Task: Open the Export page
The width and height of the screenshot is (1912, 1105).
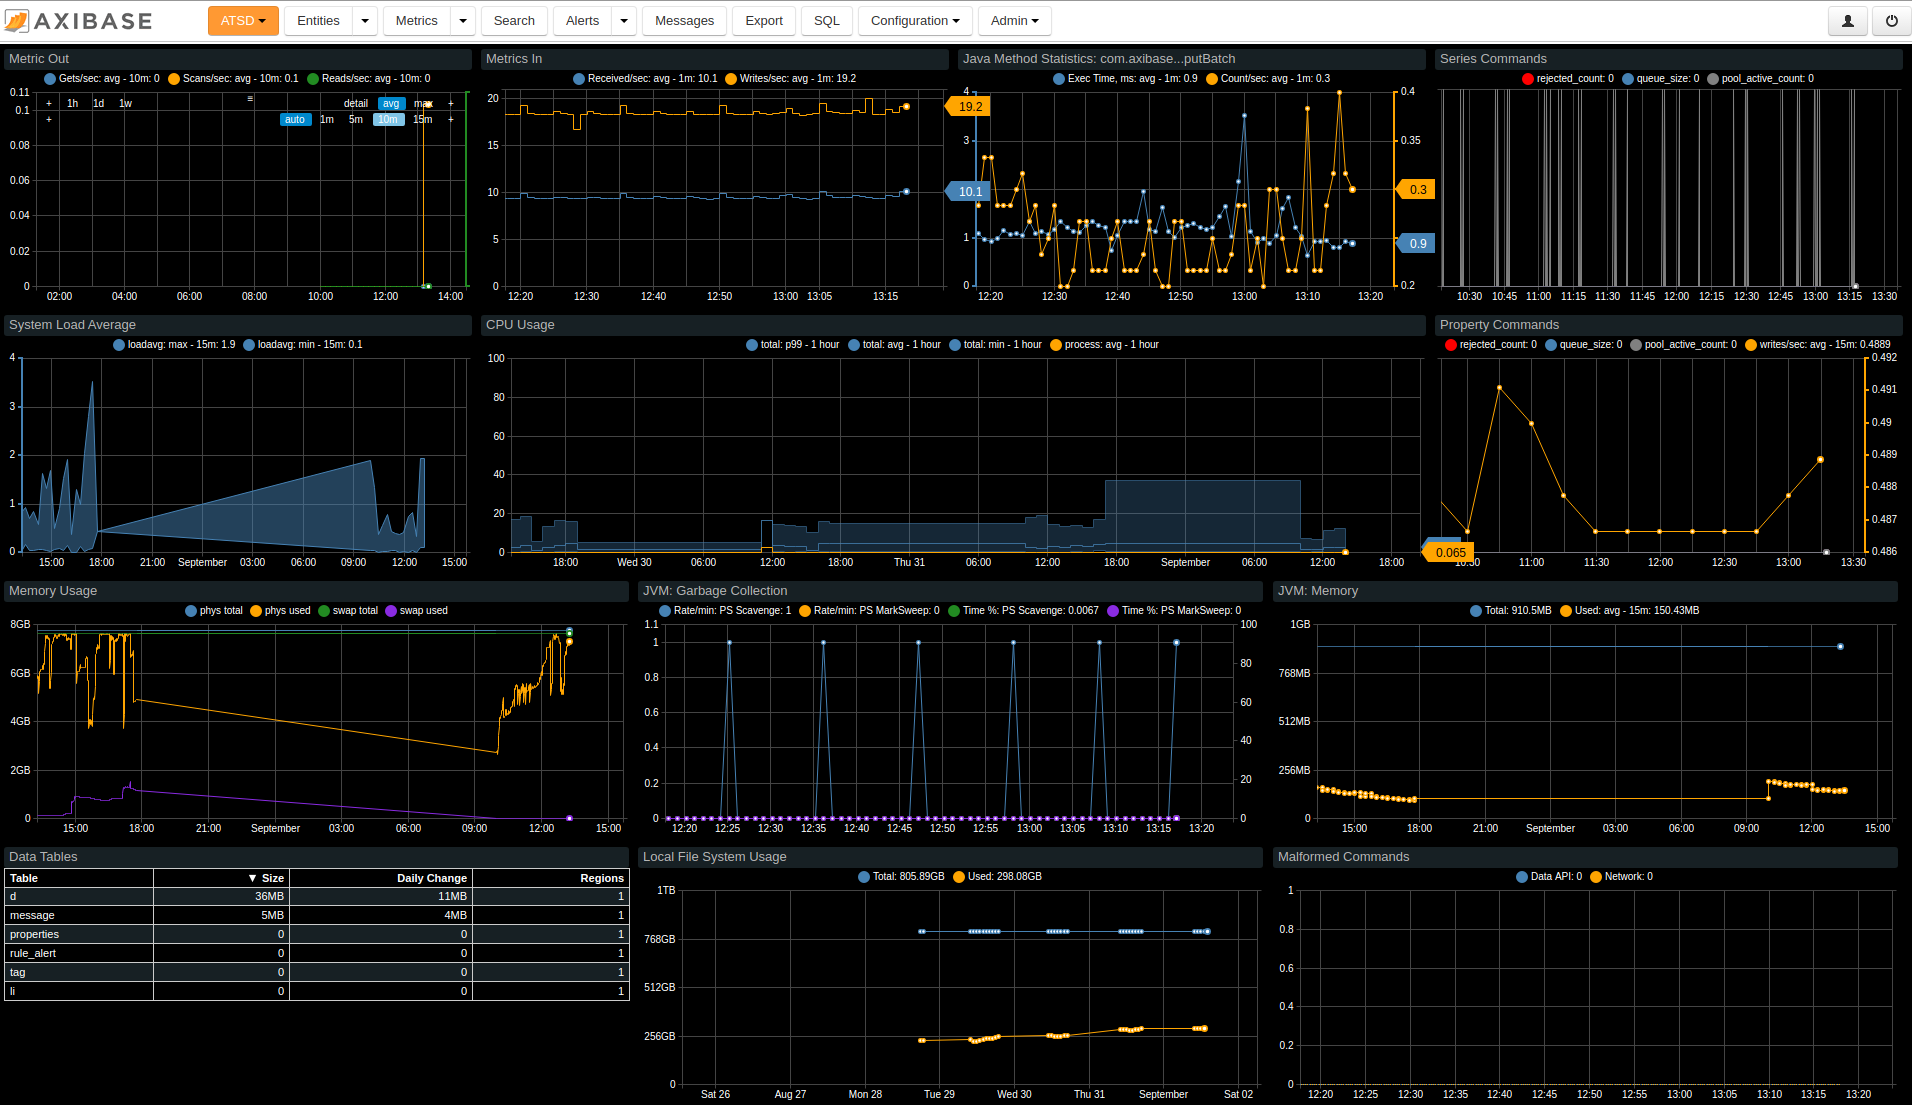Action: (764, 21)
